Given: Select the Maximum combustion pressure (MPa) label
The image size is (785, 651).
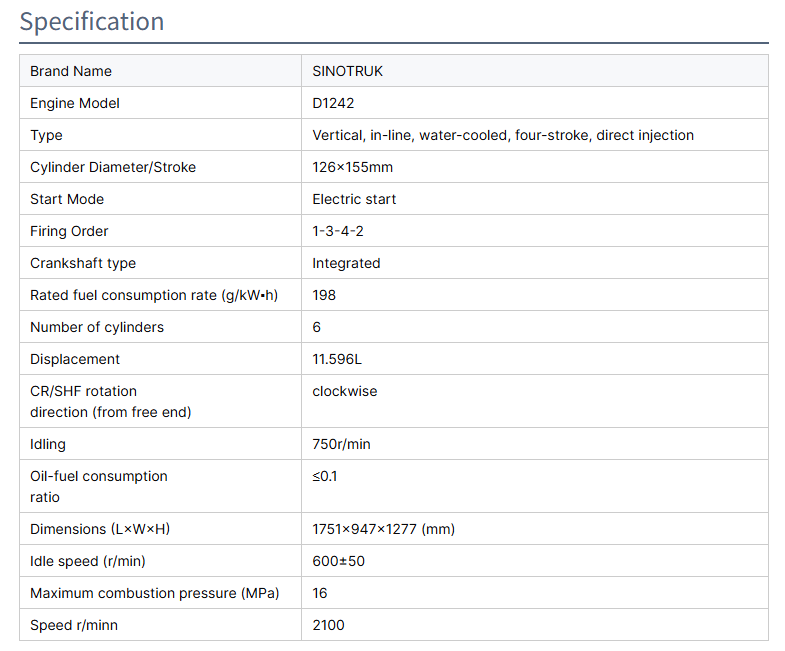Looking at the screenshot, I should [155, 593].
